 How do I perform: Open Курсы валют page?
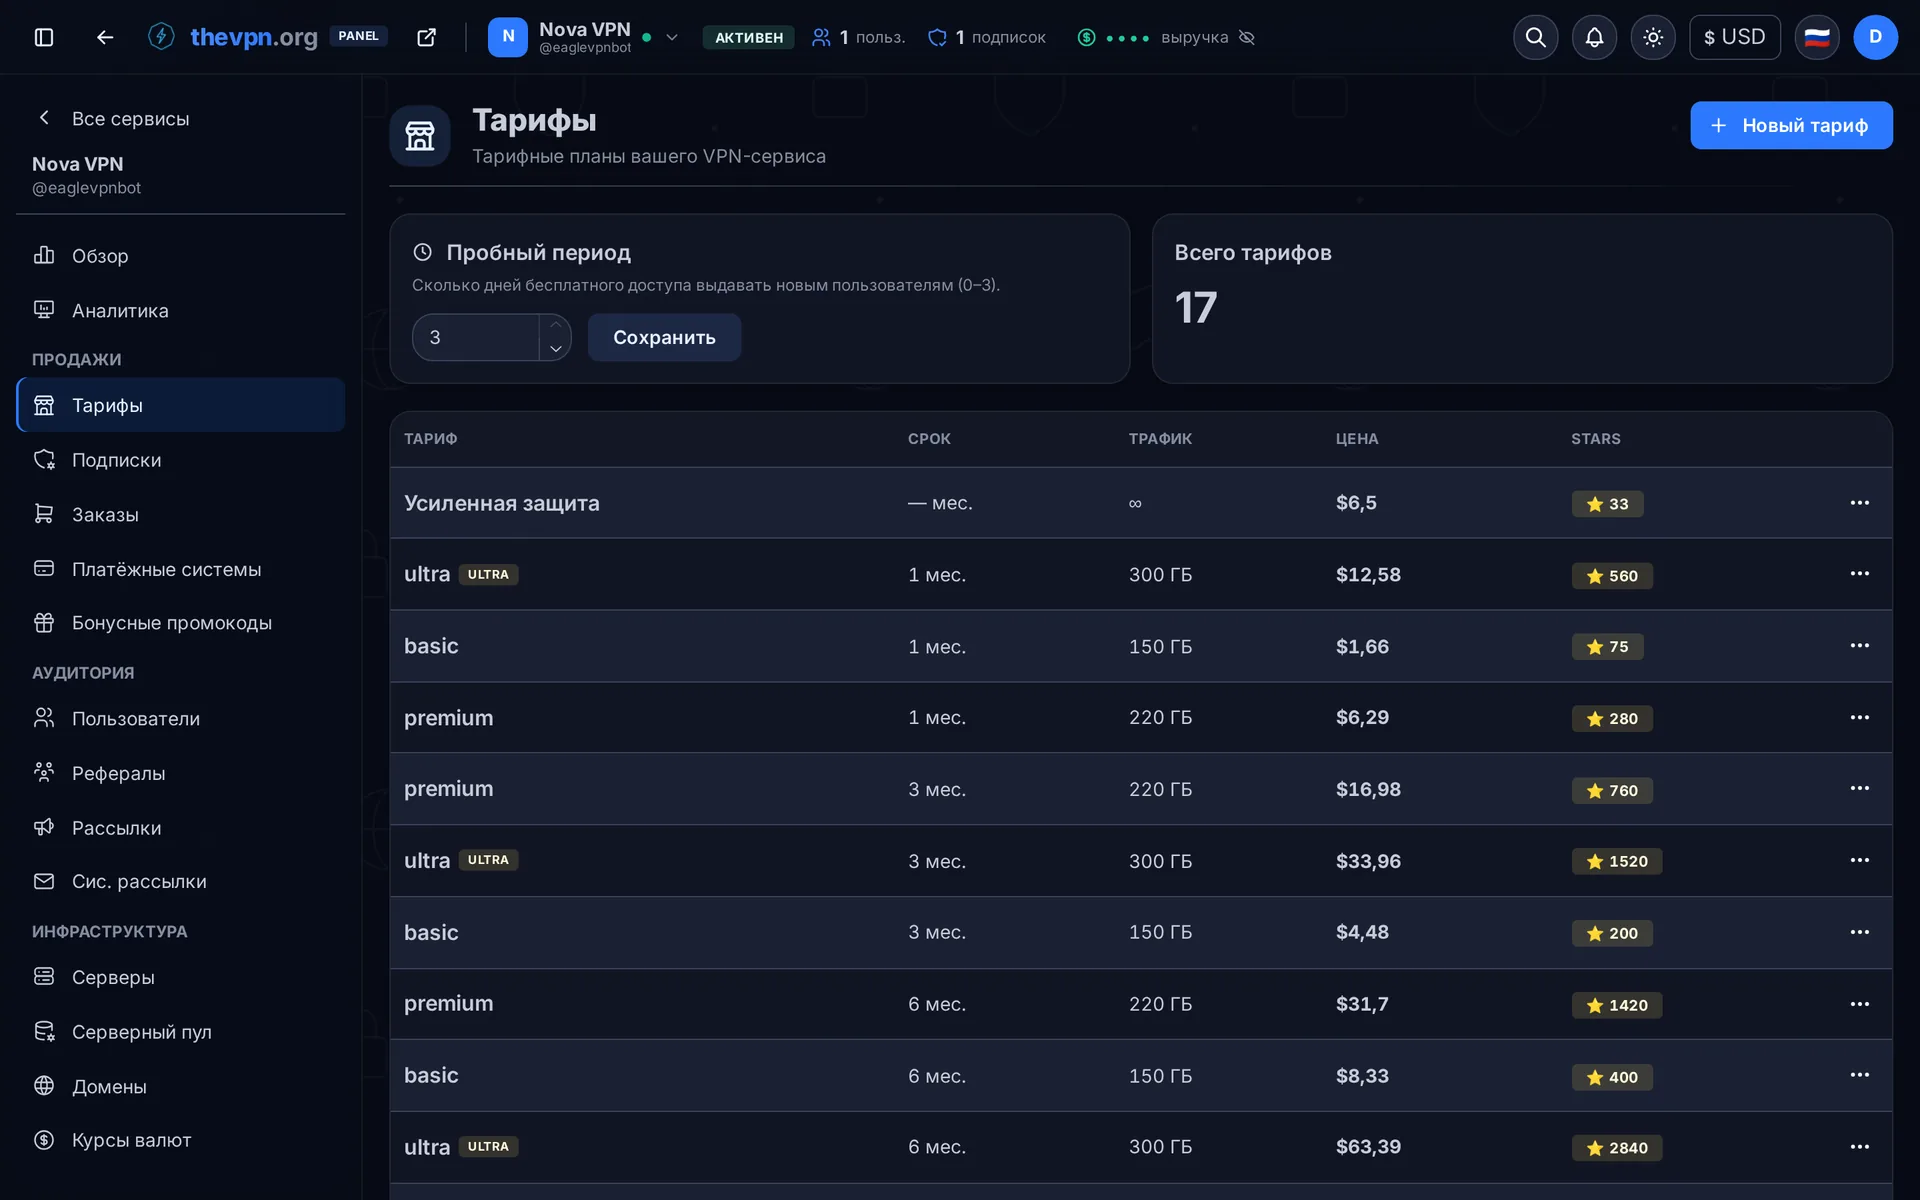tap(181, 1140)
